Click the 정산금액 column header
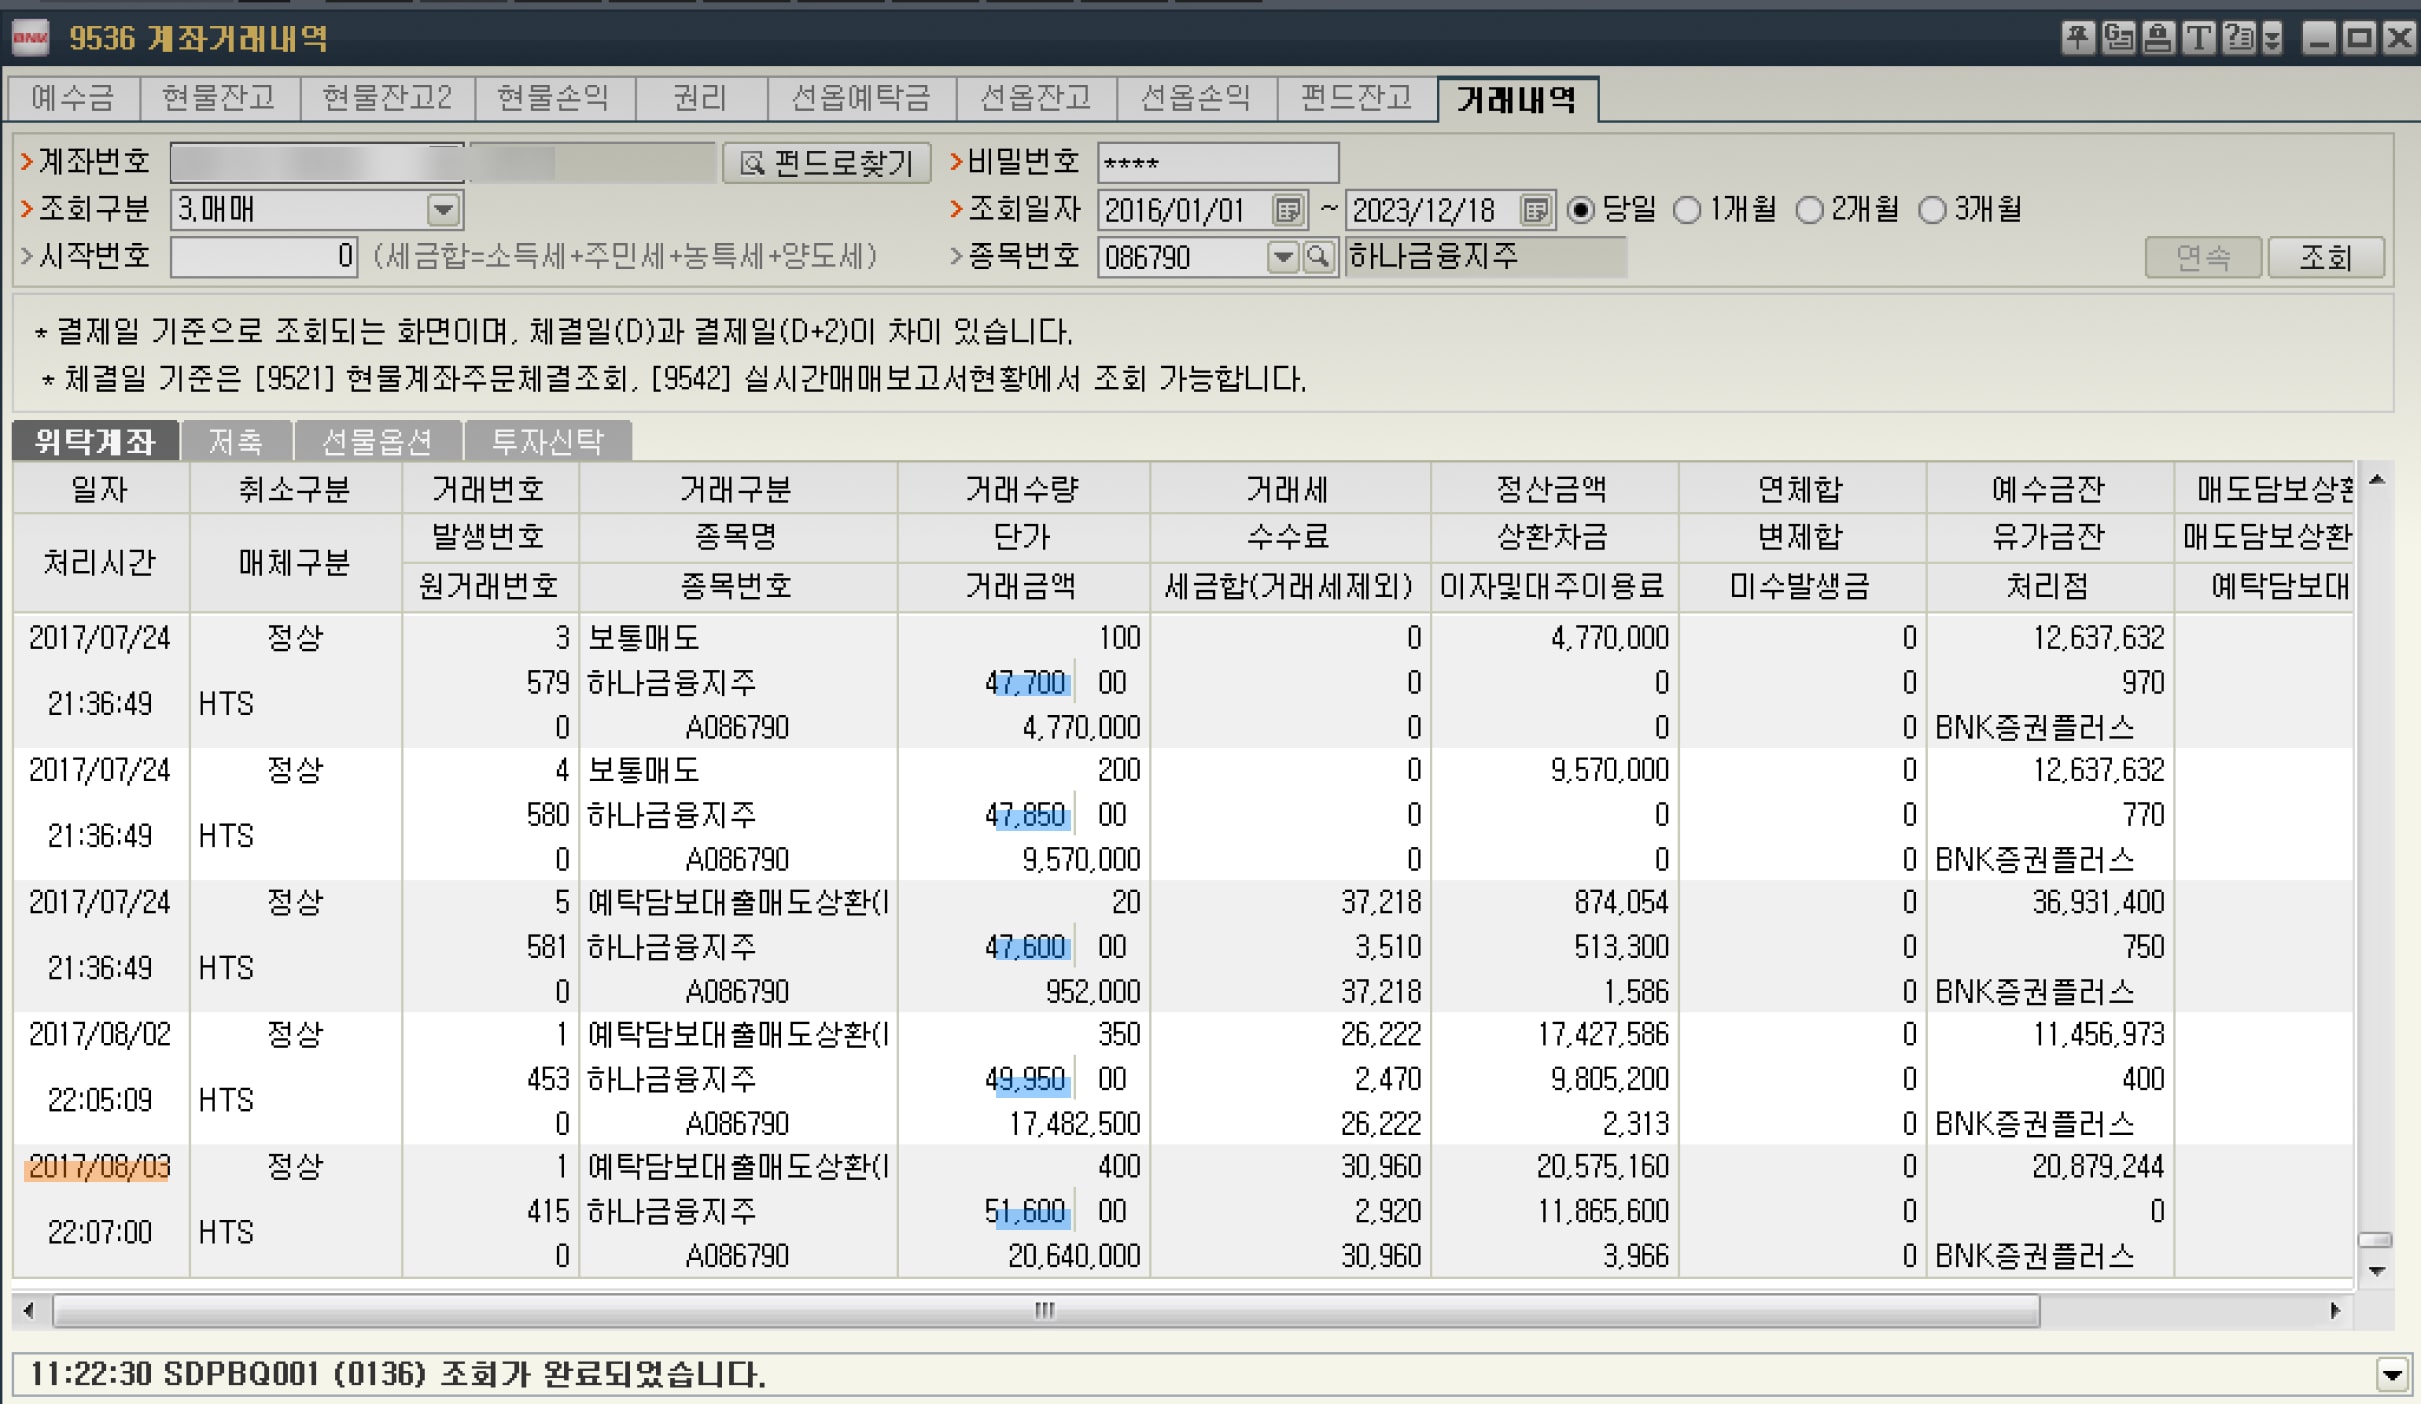This screenshot has width=2421, height=1404. [x=1553, y=489]
